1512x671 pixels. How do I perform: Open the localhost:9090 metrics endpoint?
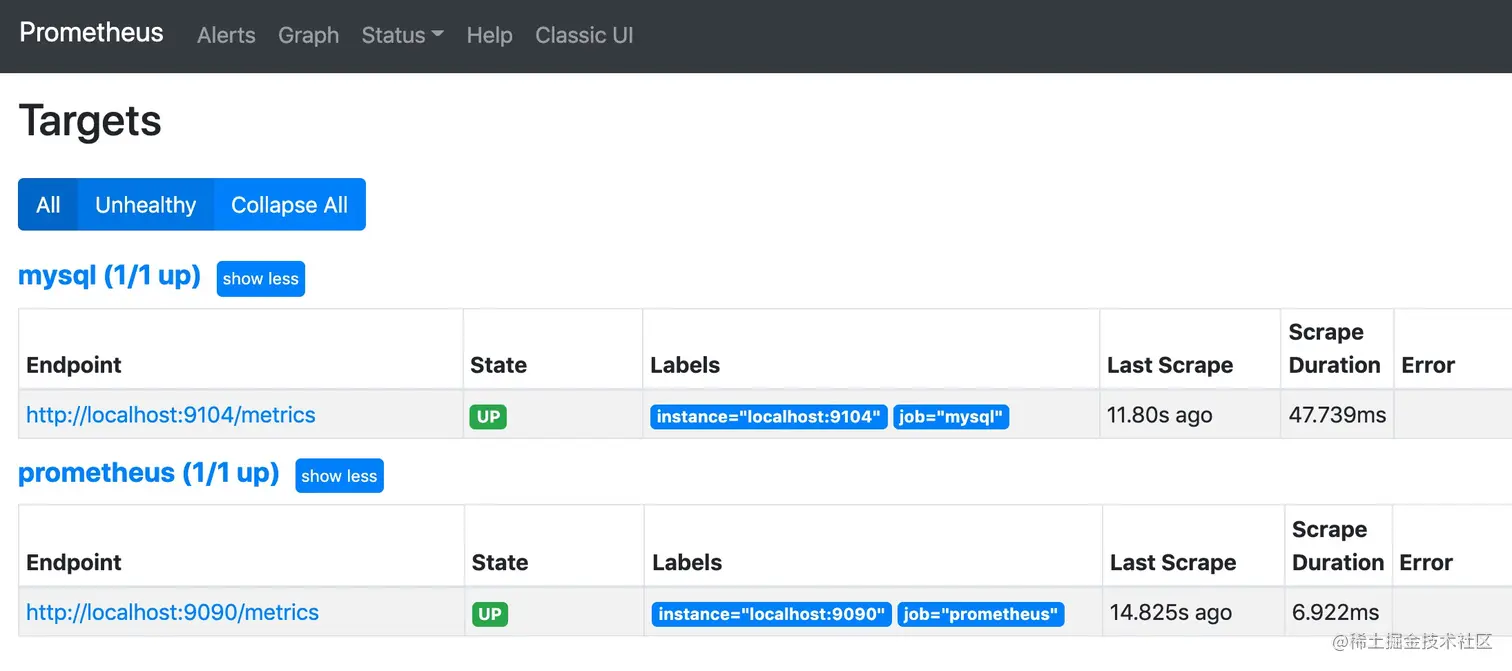click(x=172, y=612)
